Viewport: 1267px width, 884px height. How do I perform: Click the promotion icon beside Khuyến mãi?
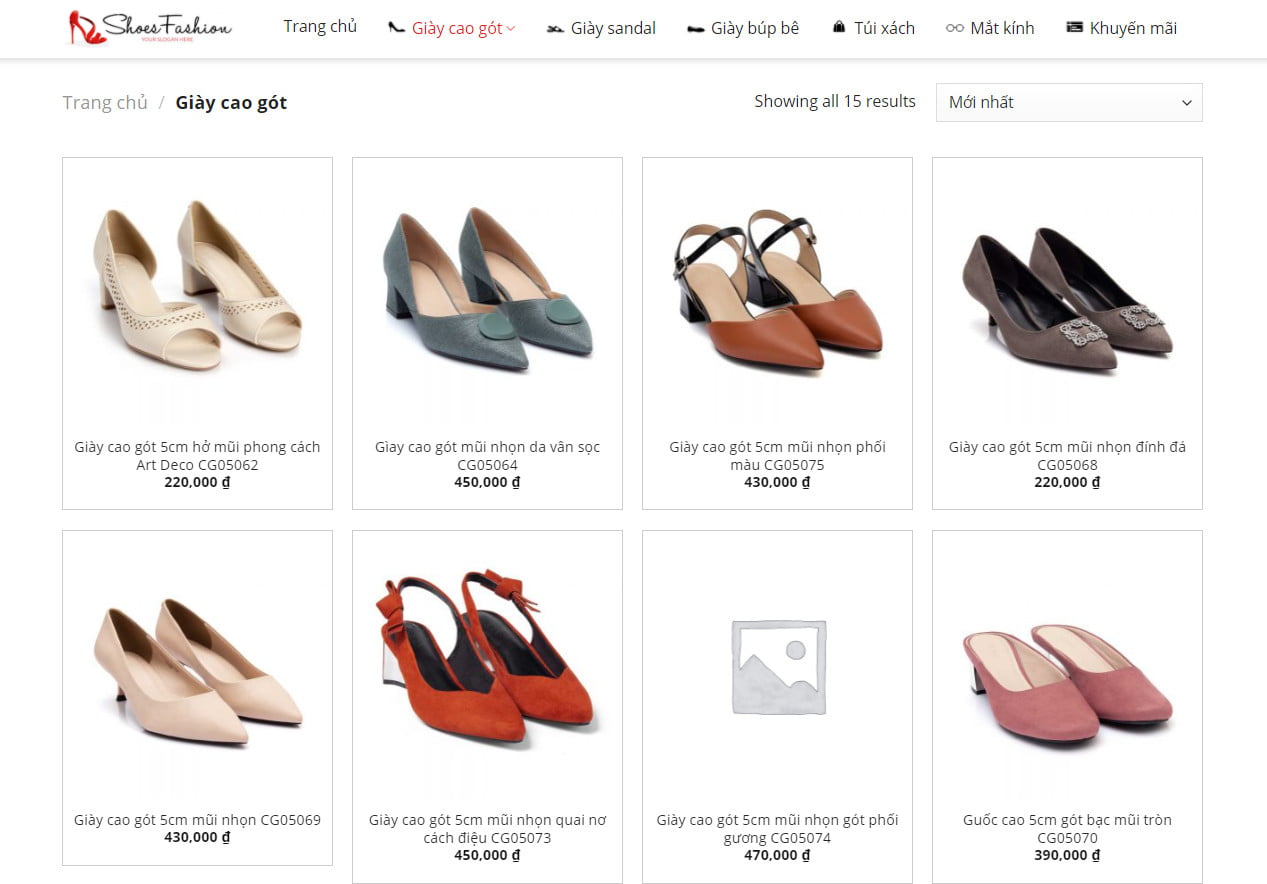pos(1075,28)
